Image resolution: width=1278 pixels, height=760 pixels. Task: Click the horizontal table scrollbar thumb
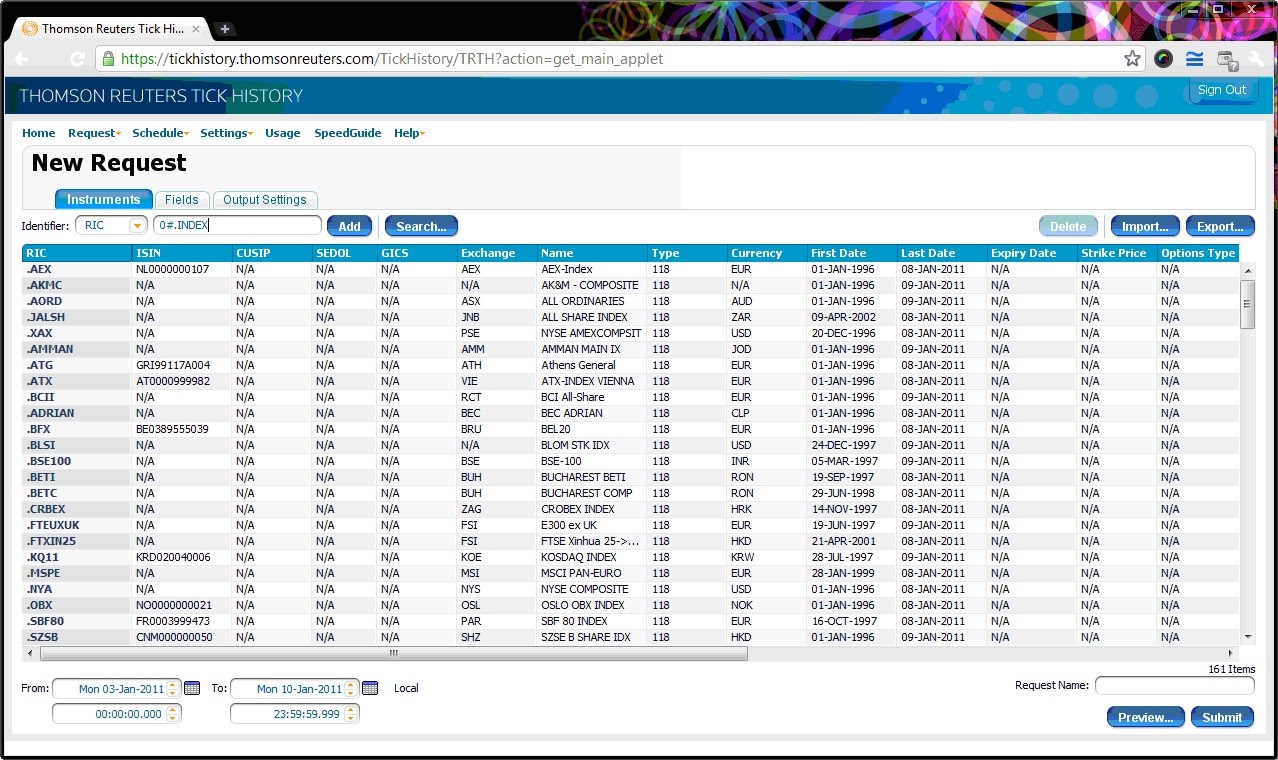[x=393, y=653]
